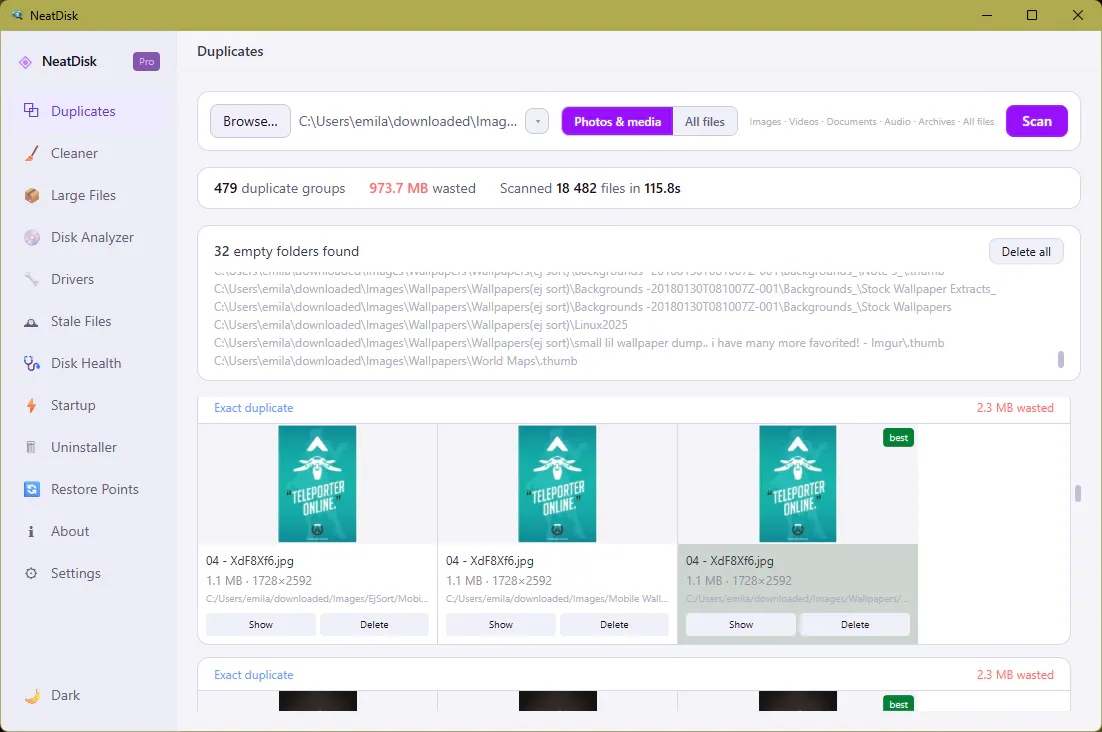Delete the best 04 - XdF8Xf6.jpg copy

point(855,625)
